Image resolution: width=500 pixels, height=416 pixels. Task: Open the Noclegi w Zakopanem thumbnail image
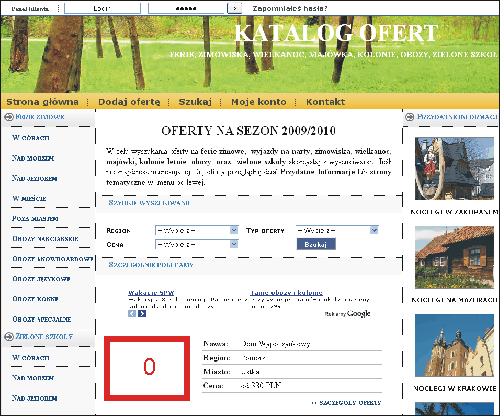[454, 169]
